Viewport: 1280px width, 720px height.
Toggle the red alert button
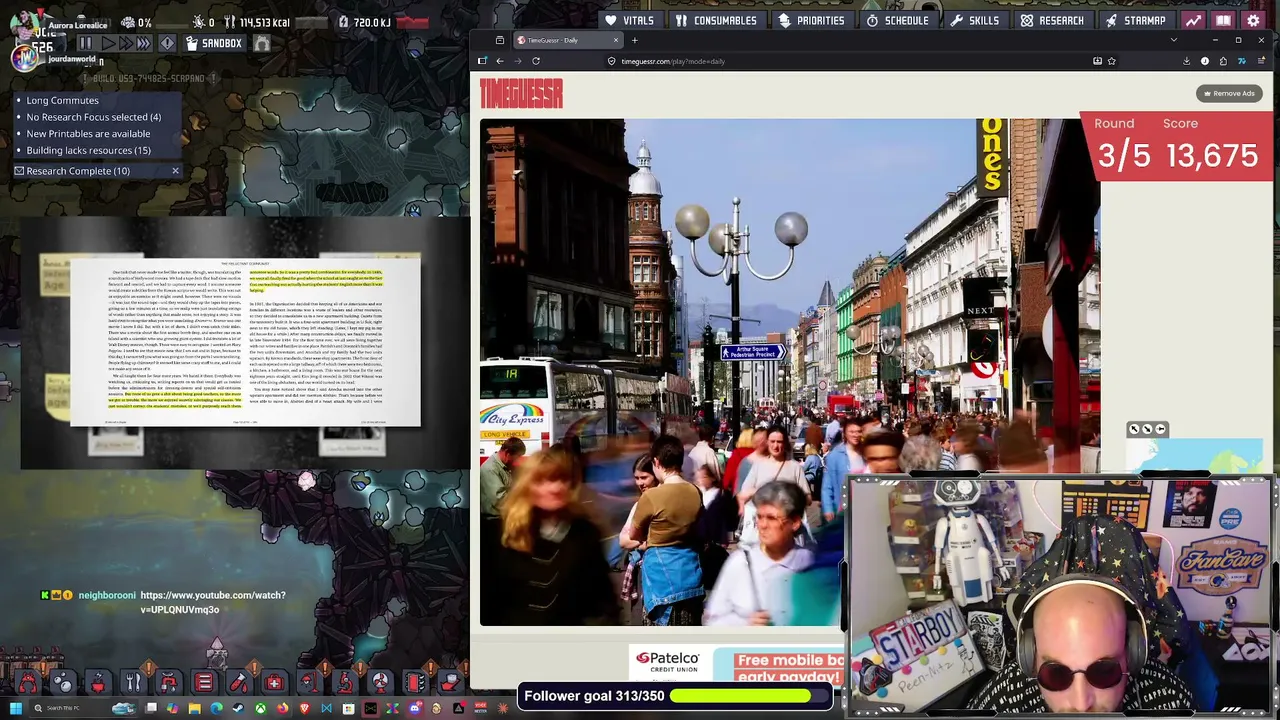167,43
